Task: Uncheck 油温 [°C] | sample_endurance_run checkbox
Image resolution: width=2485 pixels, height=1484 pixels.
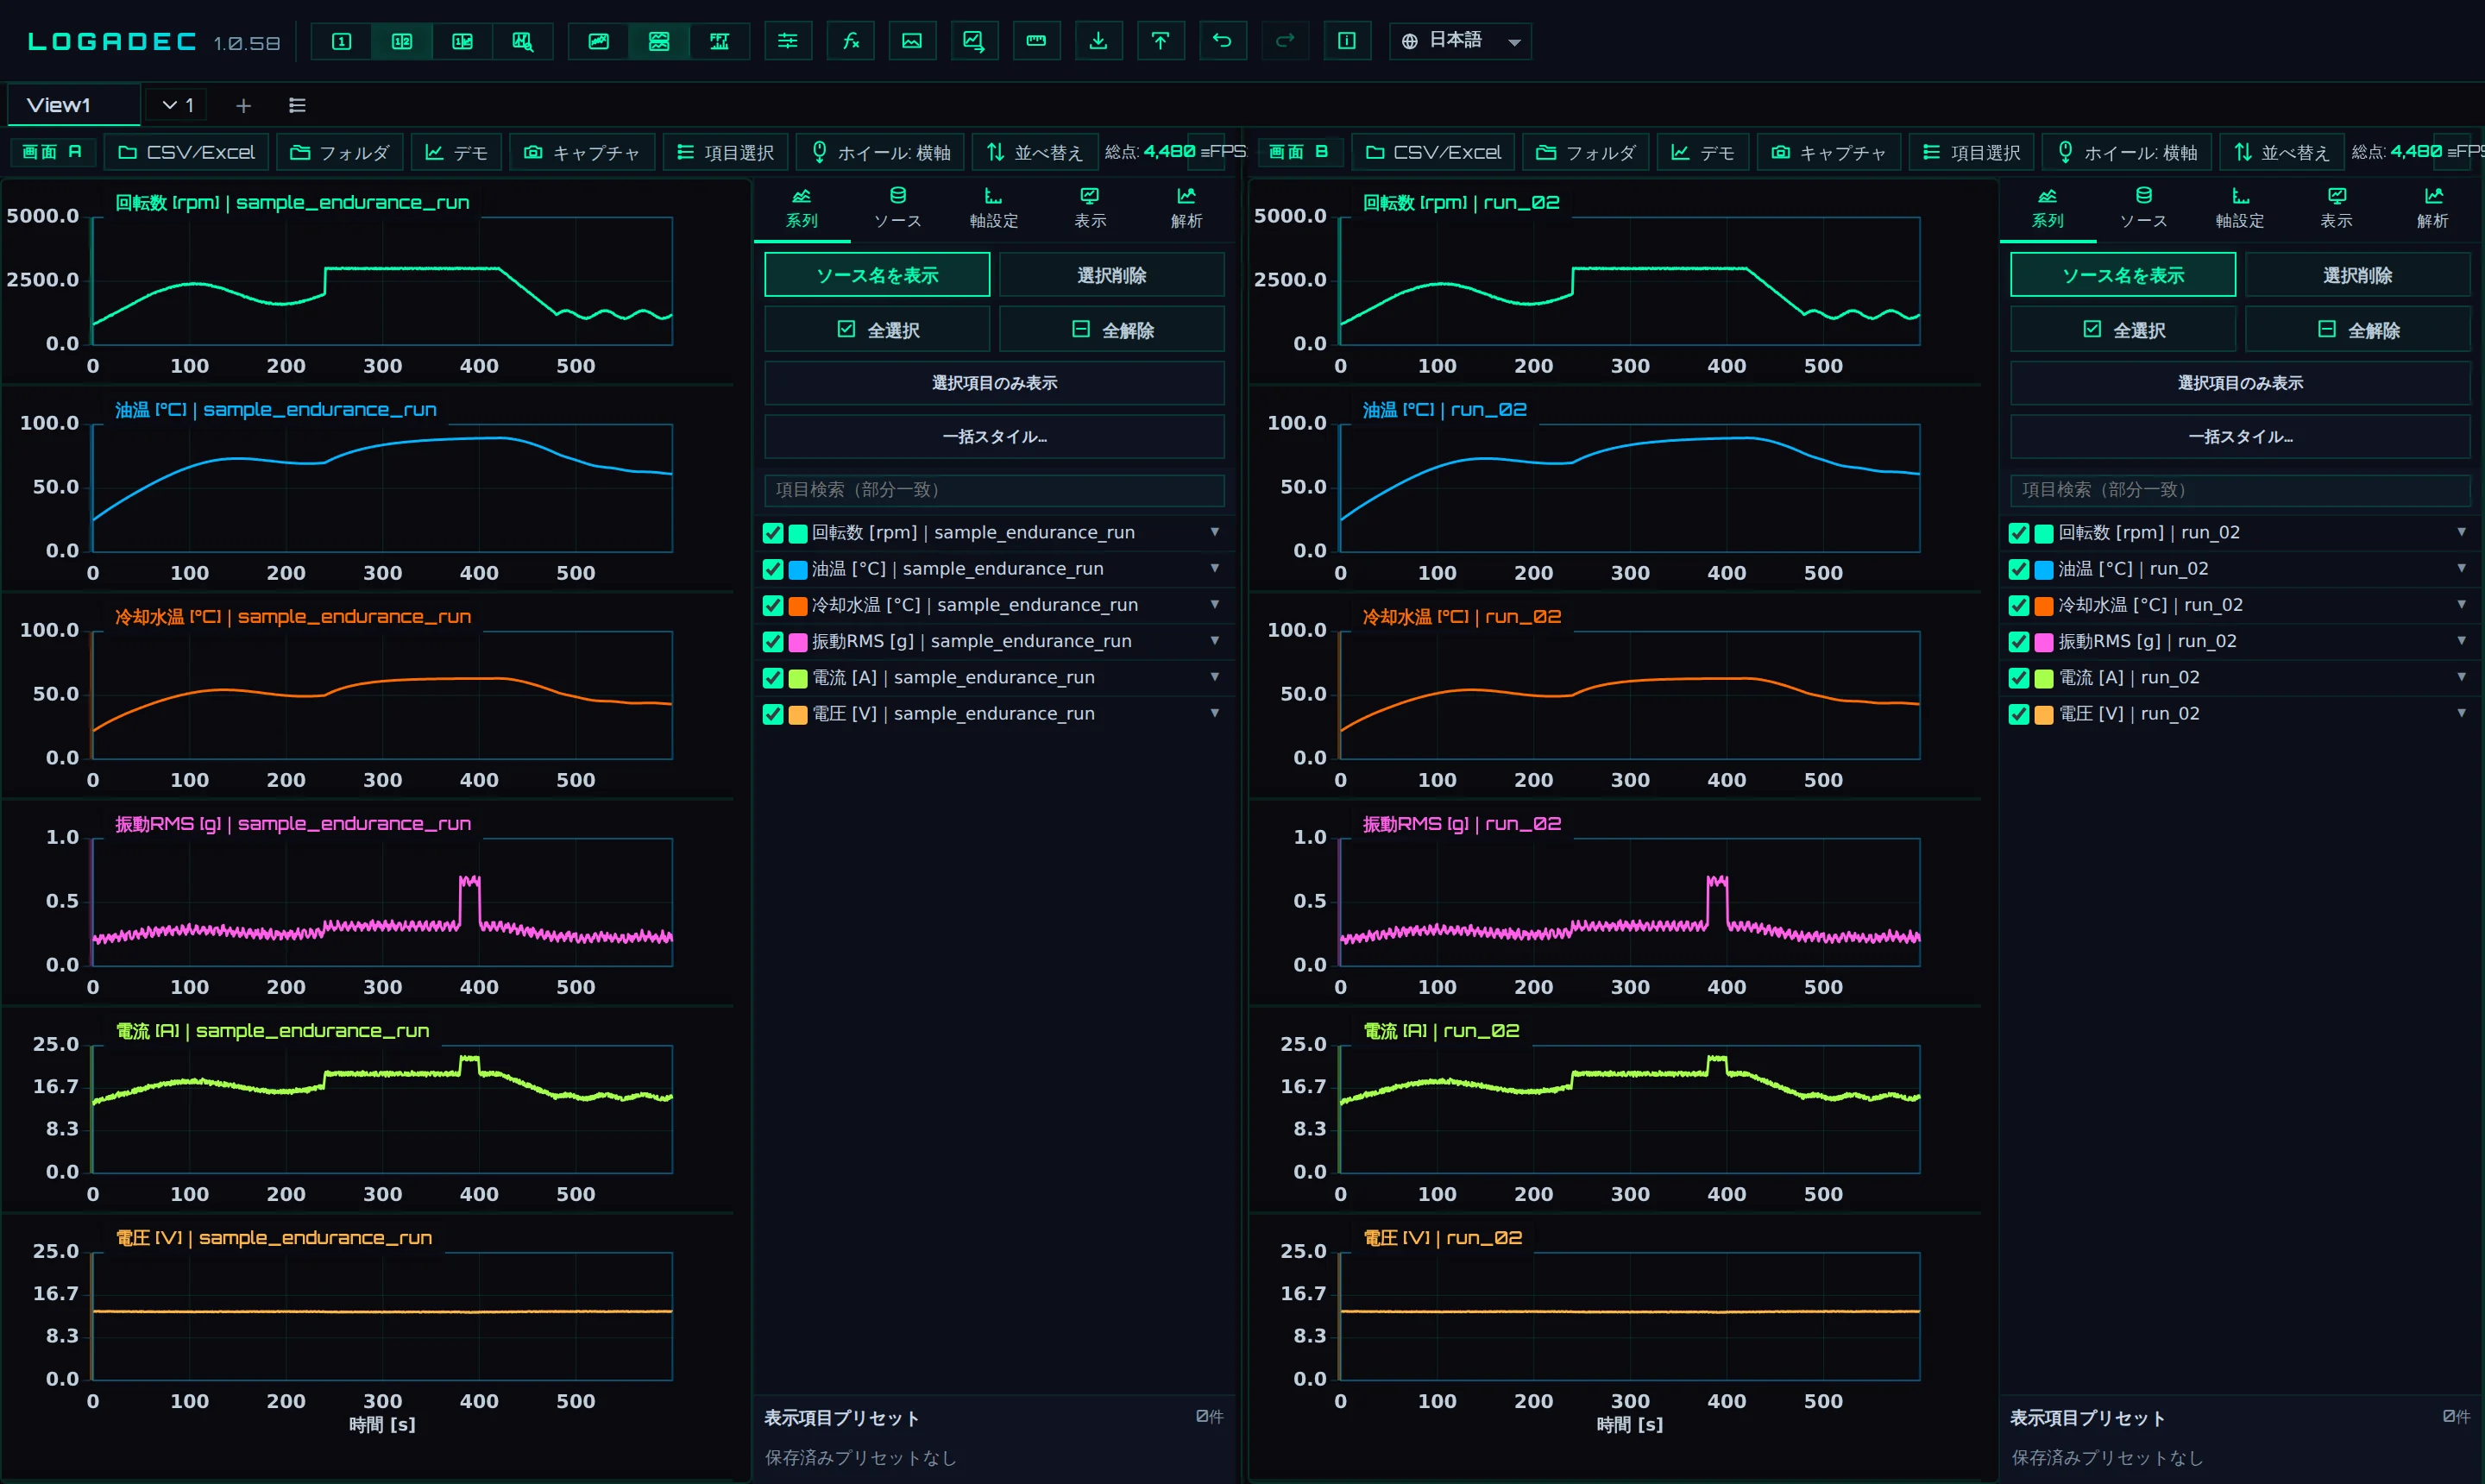Action: [x=773, y=569]
